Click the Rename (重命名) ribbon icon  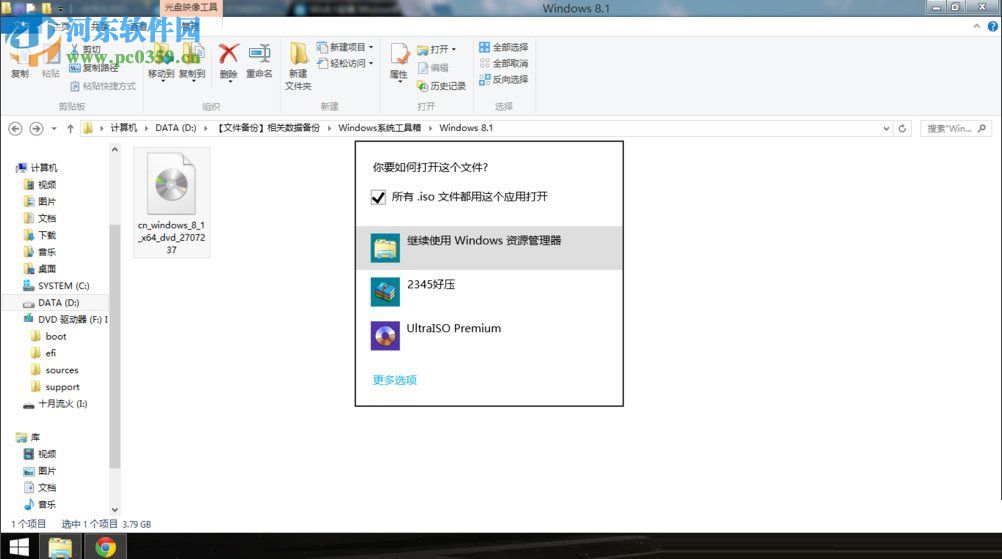259,54
